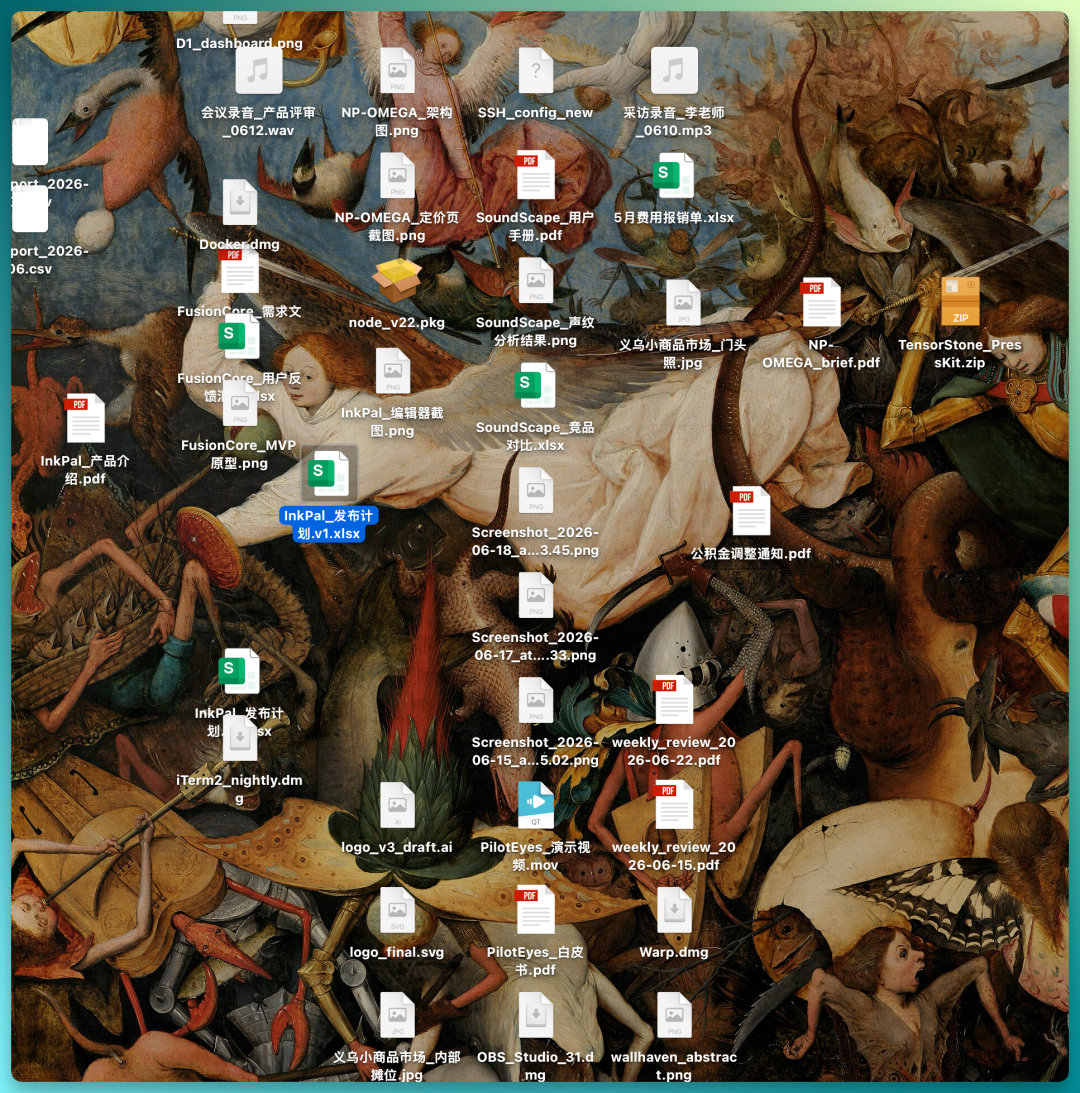The image size is (1080, 1093).
Task: Click the NP-OMEGA_架构图.png file icon
Action: (x=397, y=70)
